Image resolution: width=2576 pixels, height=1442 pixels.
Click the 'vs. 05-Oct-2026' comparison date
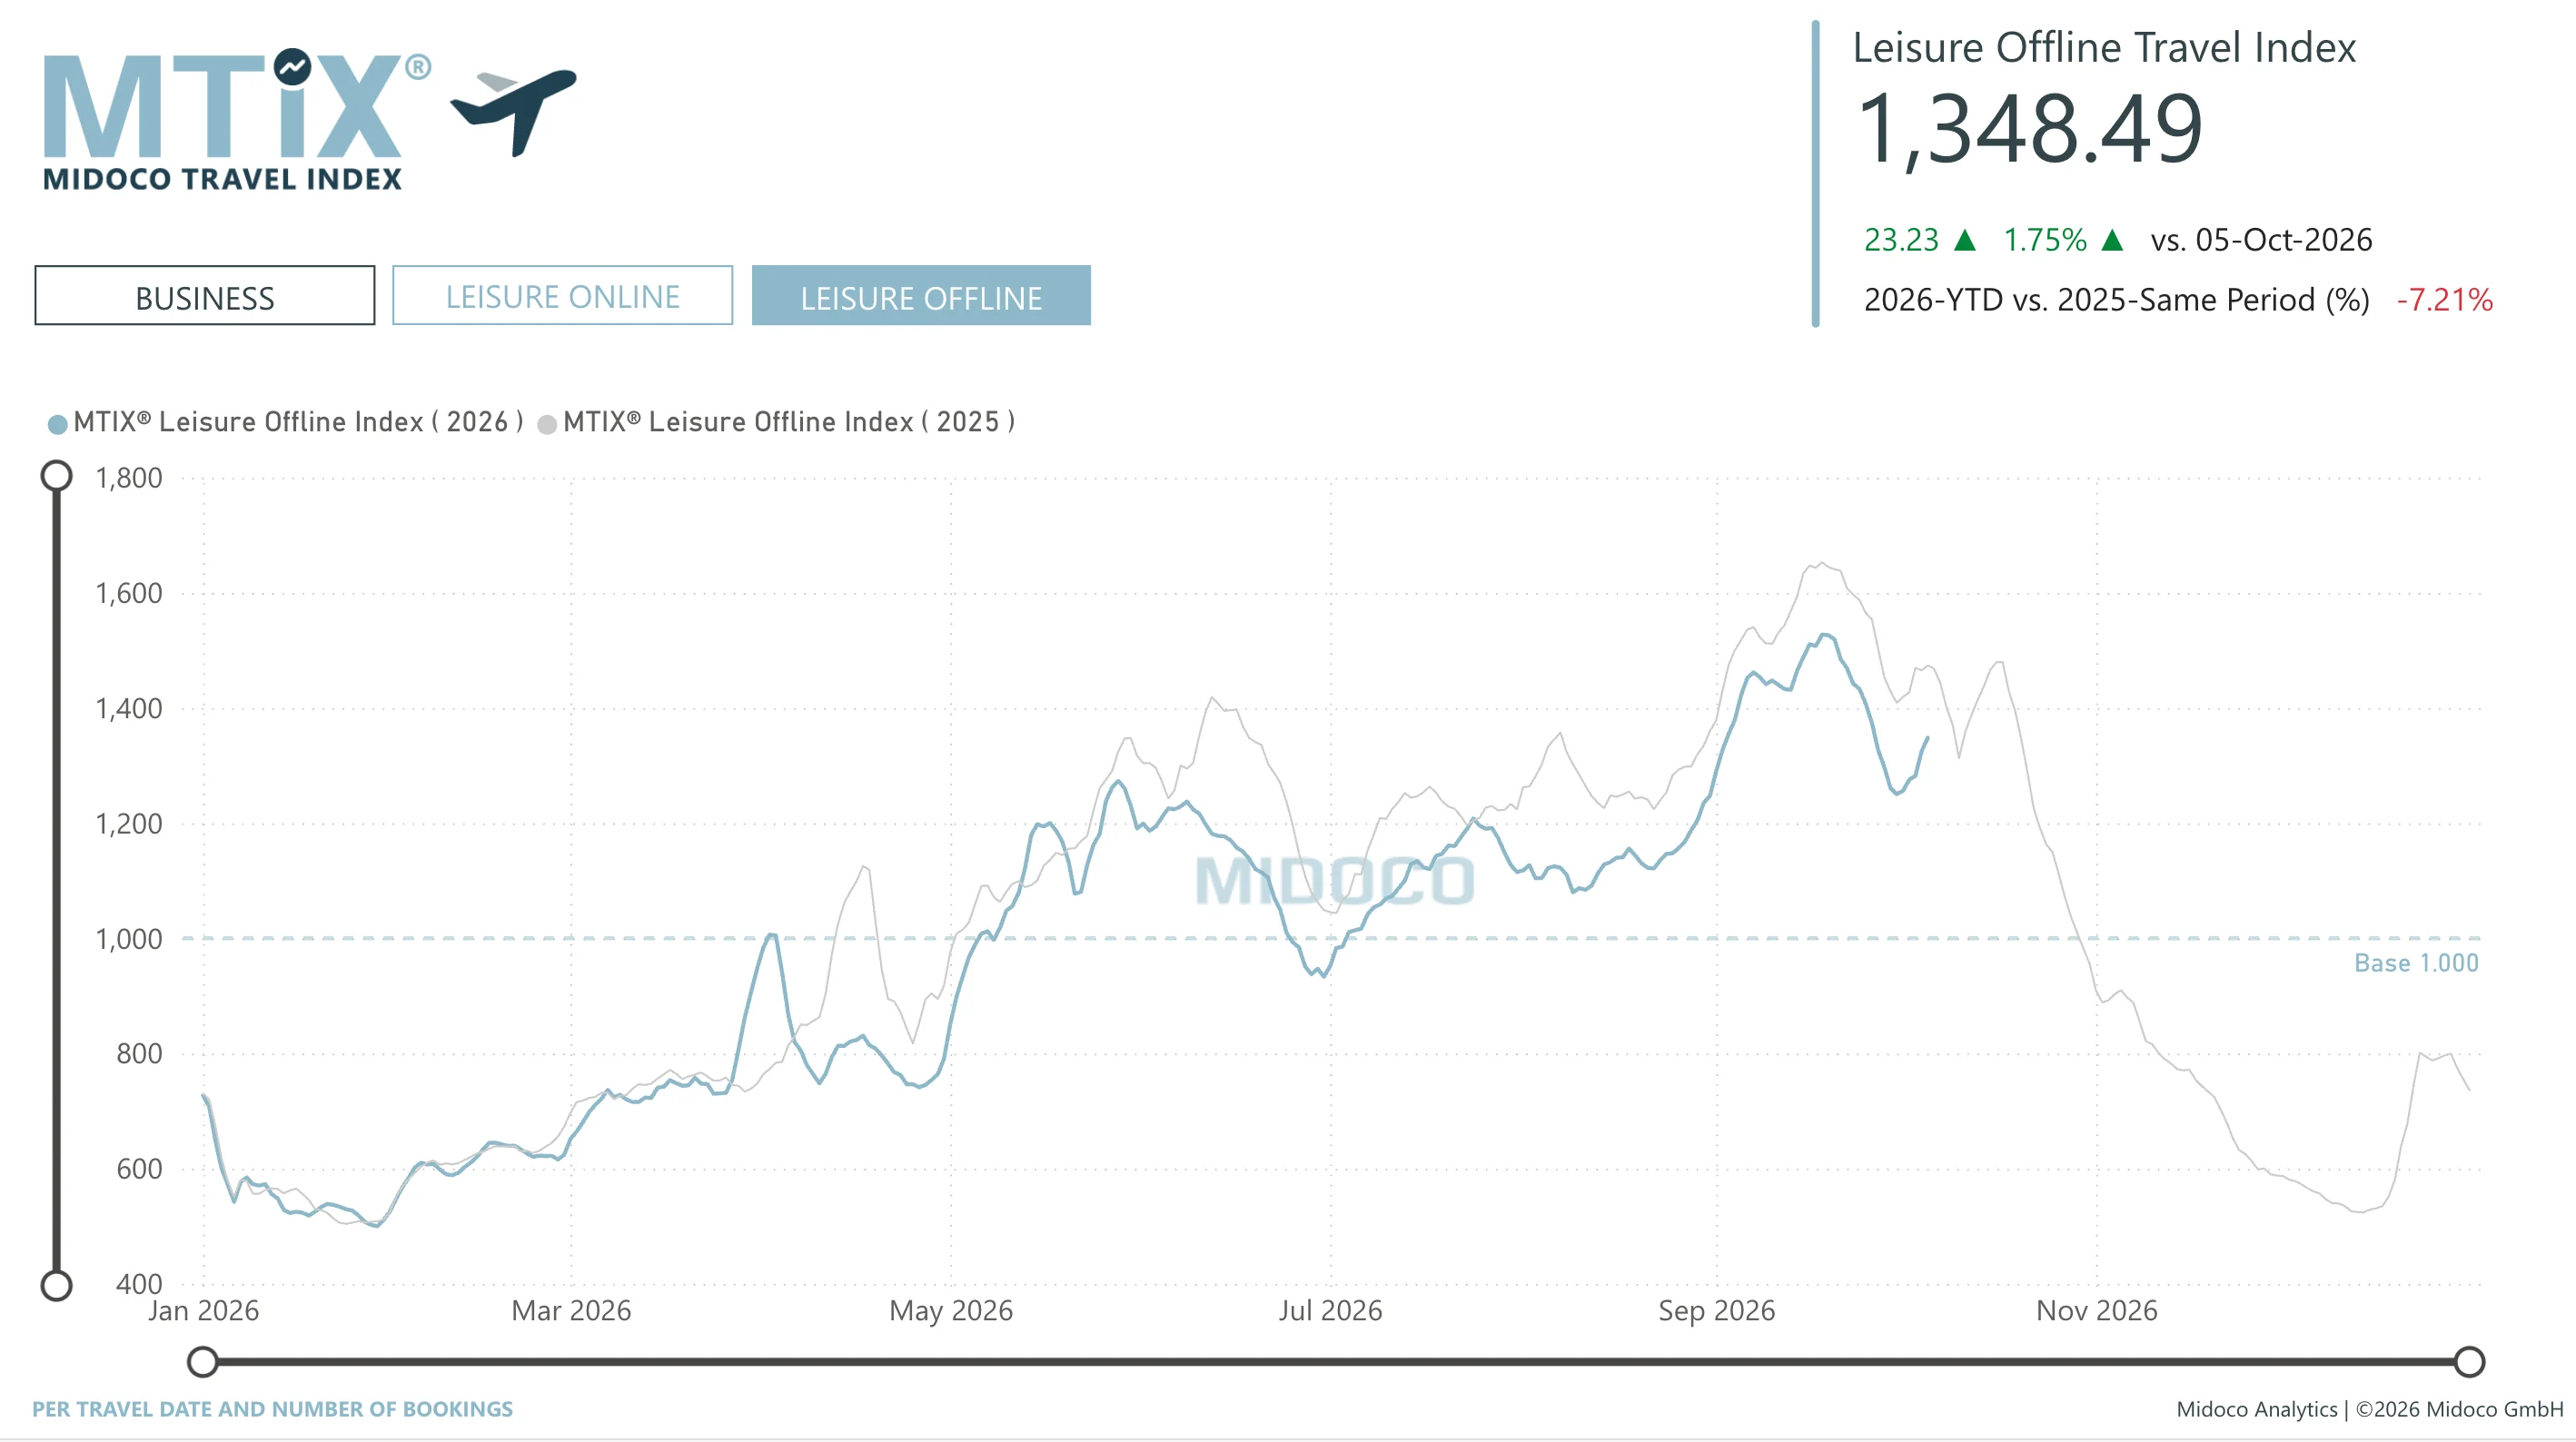[2261, 240]
